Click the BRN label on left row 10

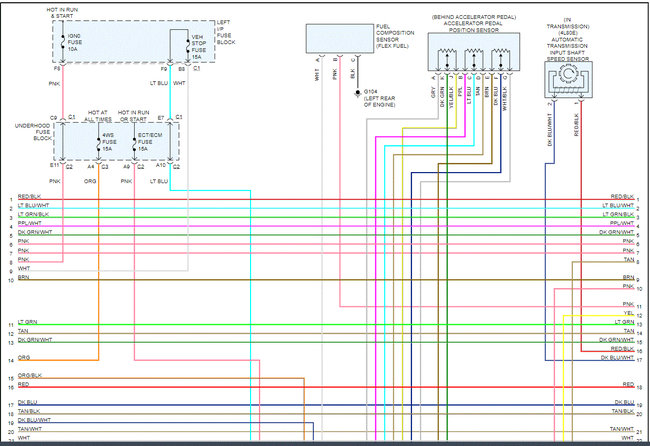pyautogui.click(x=24, y=277)
